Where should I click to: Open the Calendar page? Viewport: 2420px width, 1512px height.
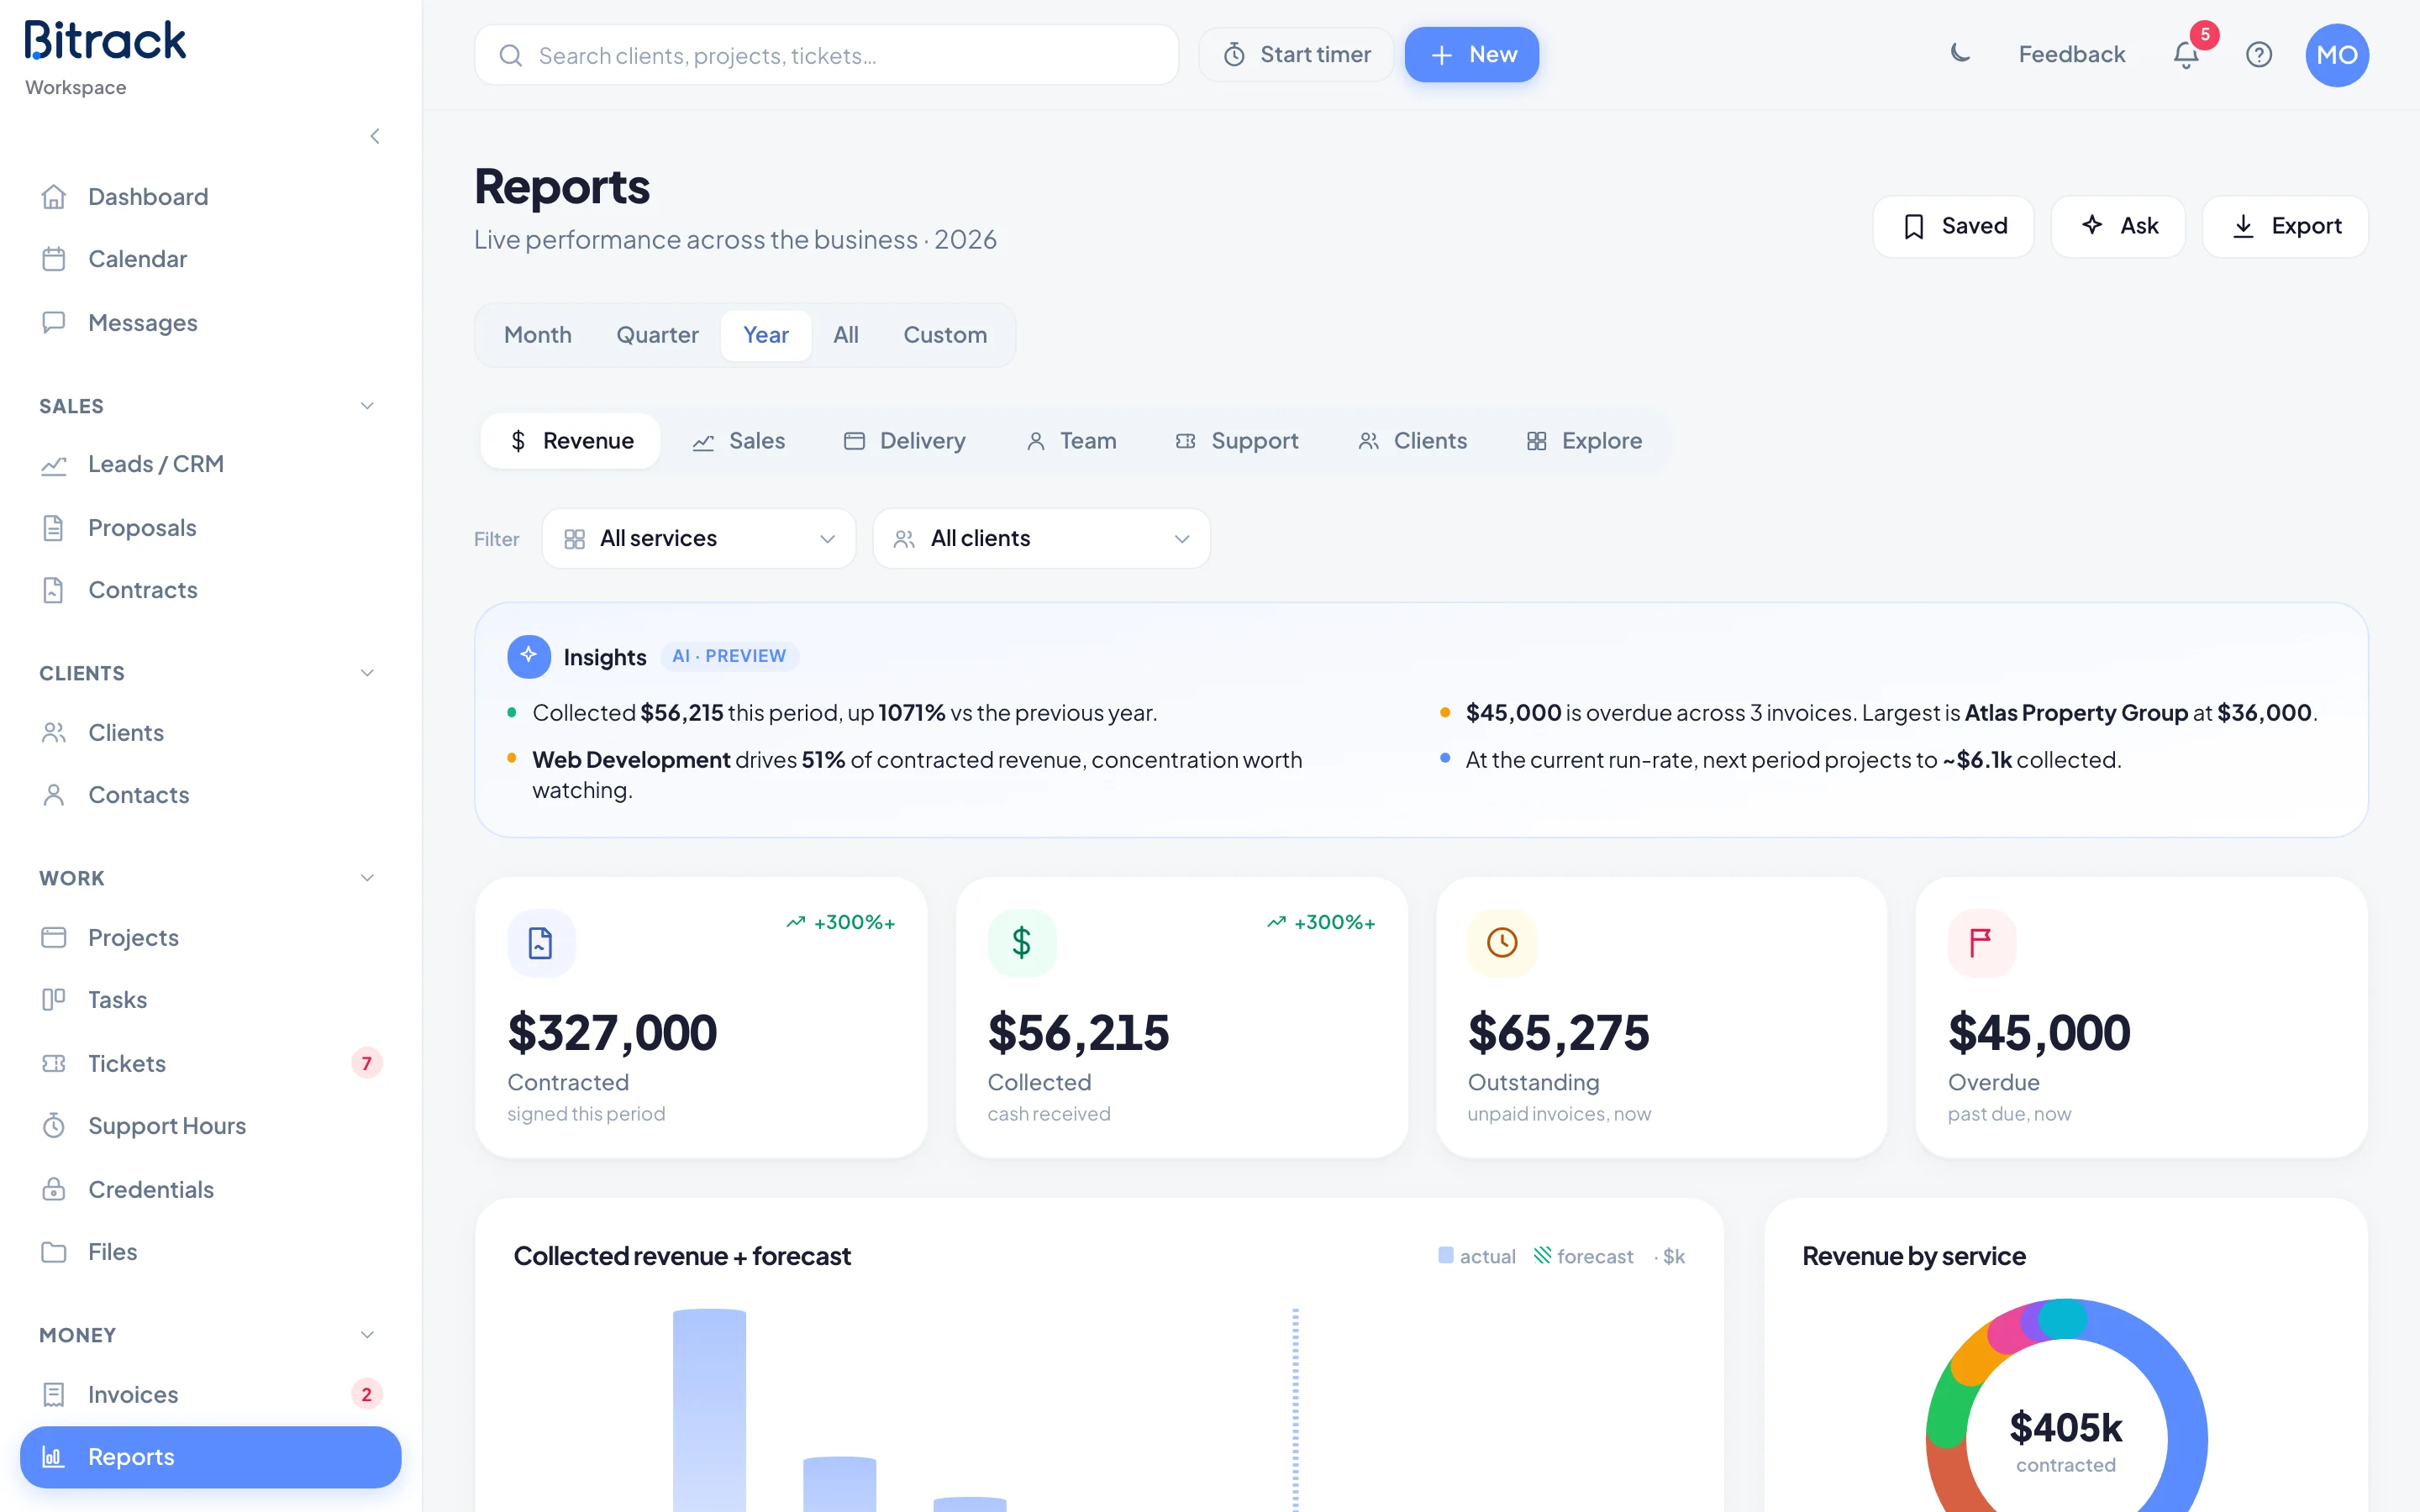pyautogui.click(x=210, y=259)
